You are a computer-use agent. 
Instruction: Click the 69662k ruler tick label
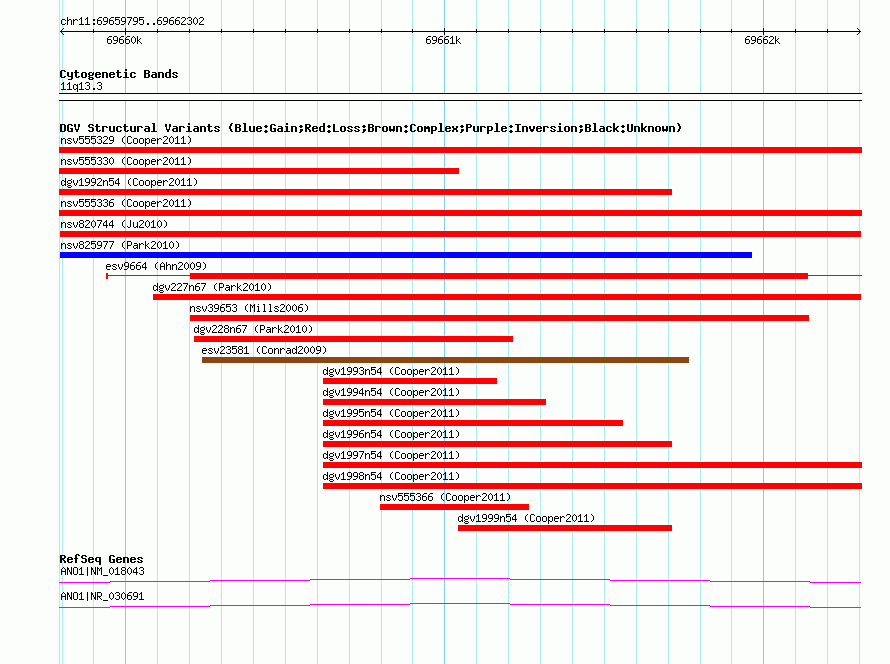pyautogui.click(x=762, y=40)
